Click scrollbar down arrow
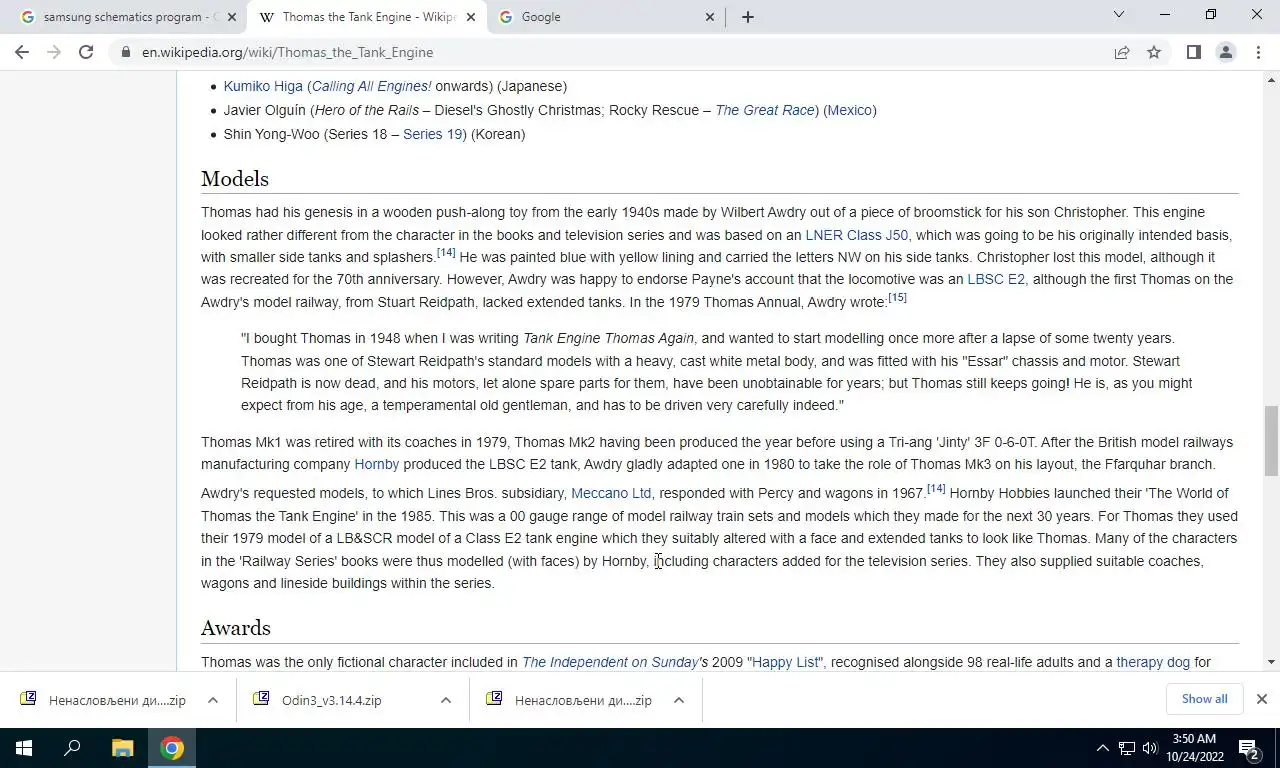Image resolution: width=1280 pixels, height=768 pixels. point(1272,662)
